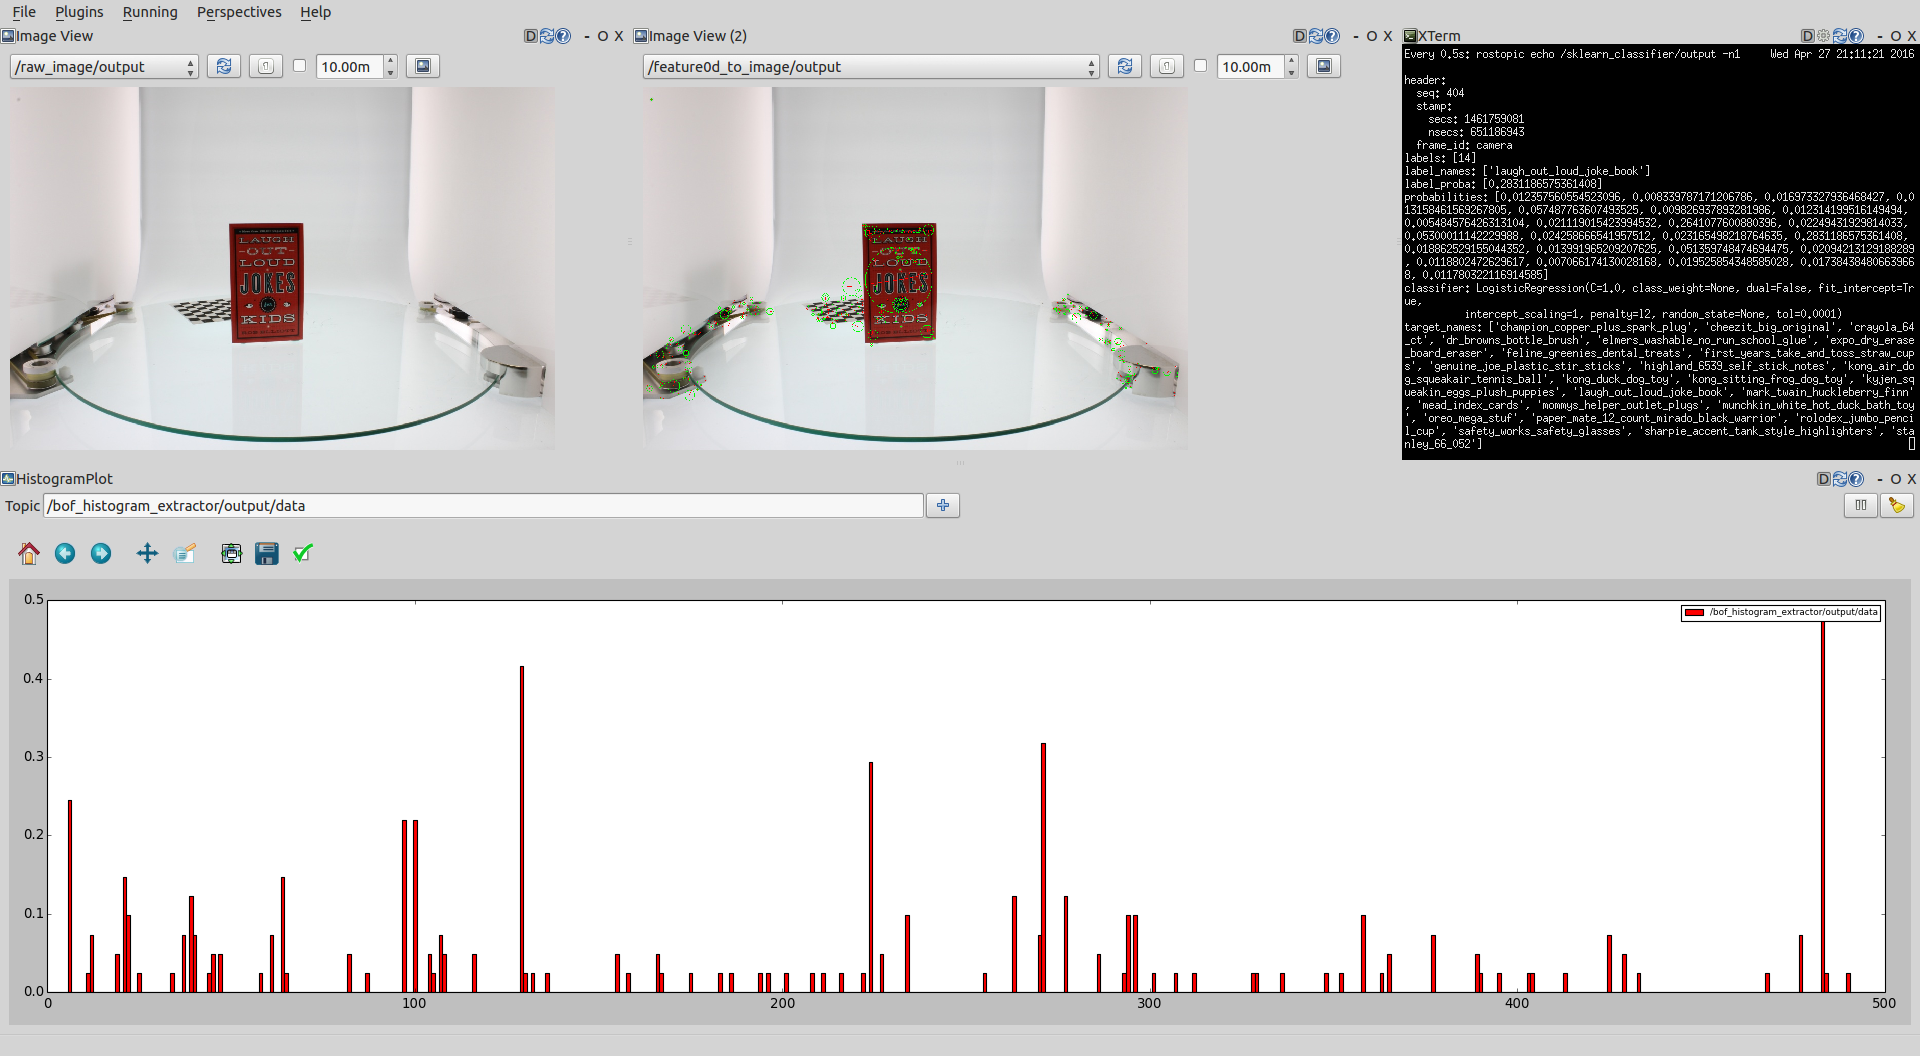
Task: Decrease range value in Image View (2)
Action: click(1292, 72)
